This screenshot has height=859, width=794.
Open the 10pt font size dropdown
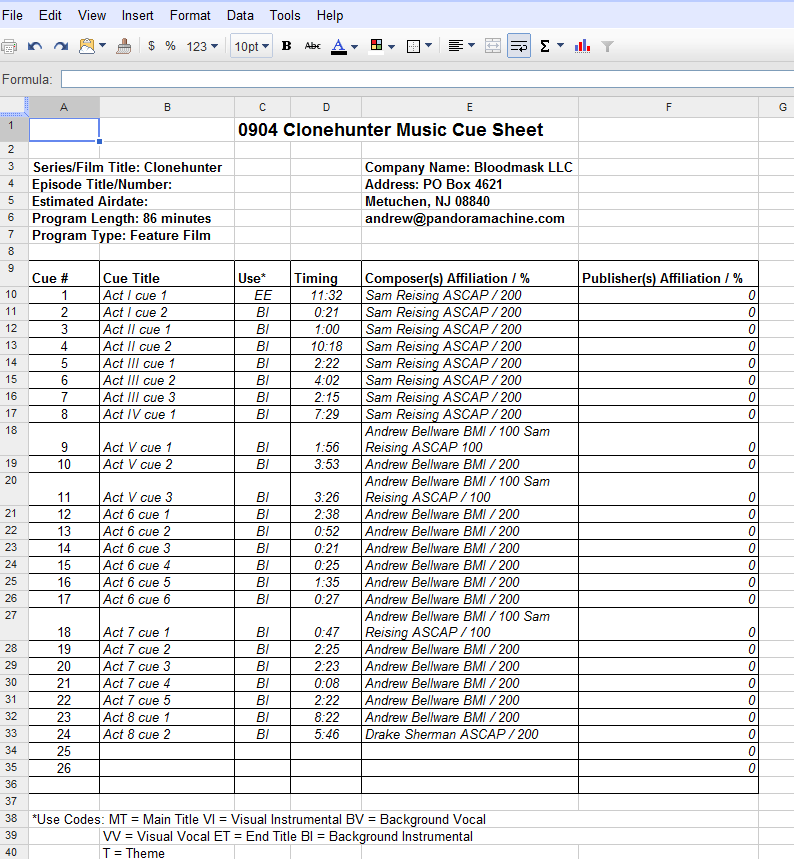[251, 46]
